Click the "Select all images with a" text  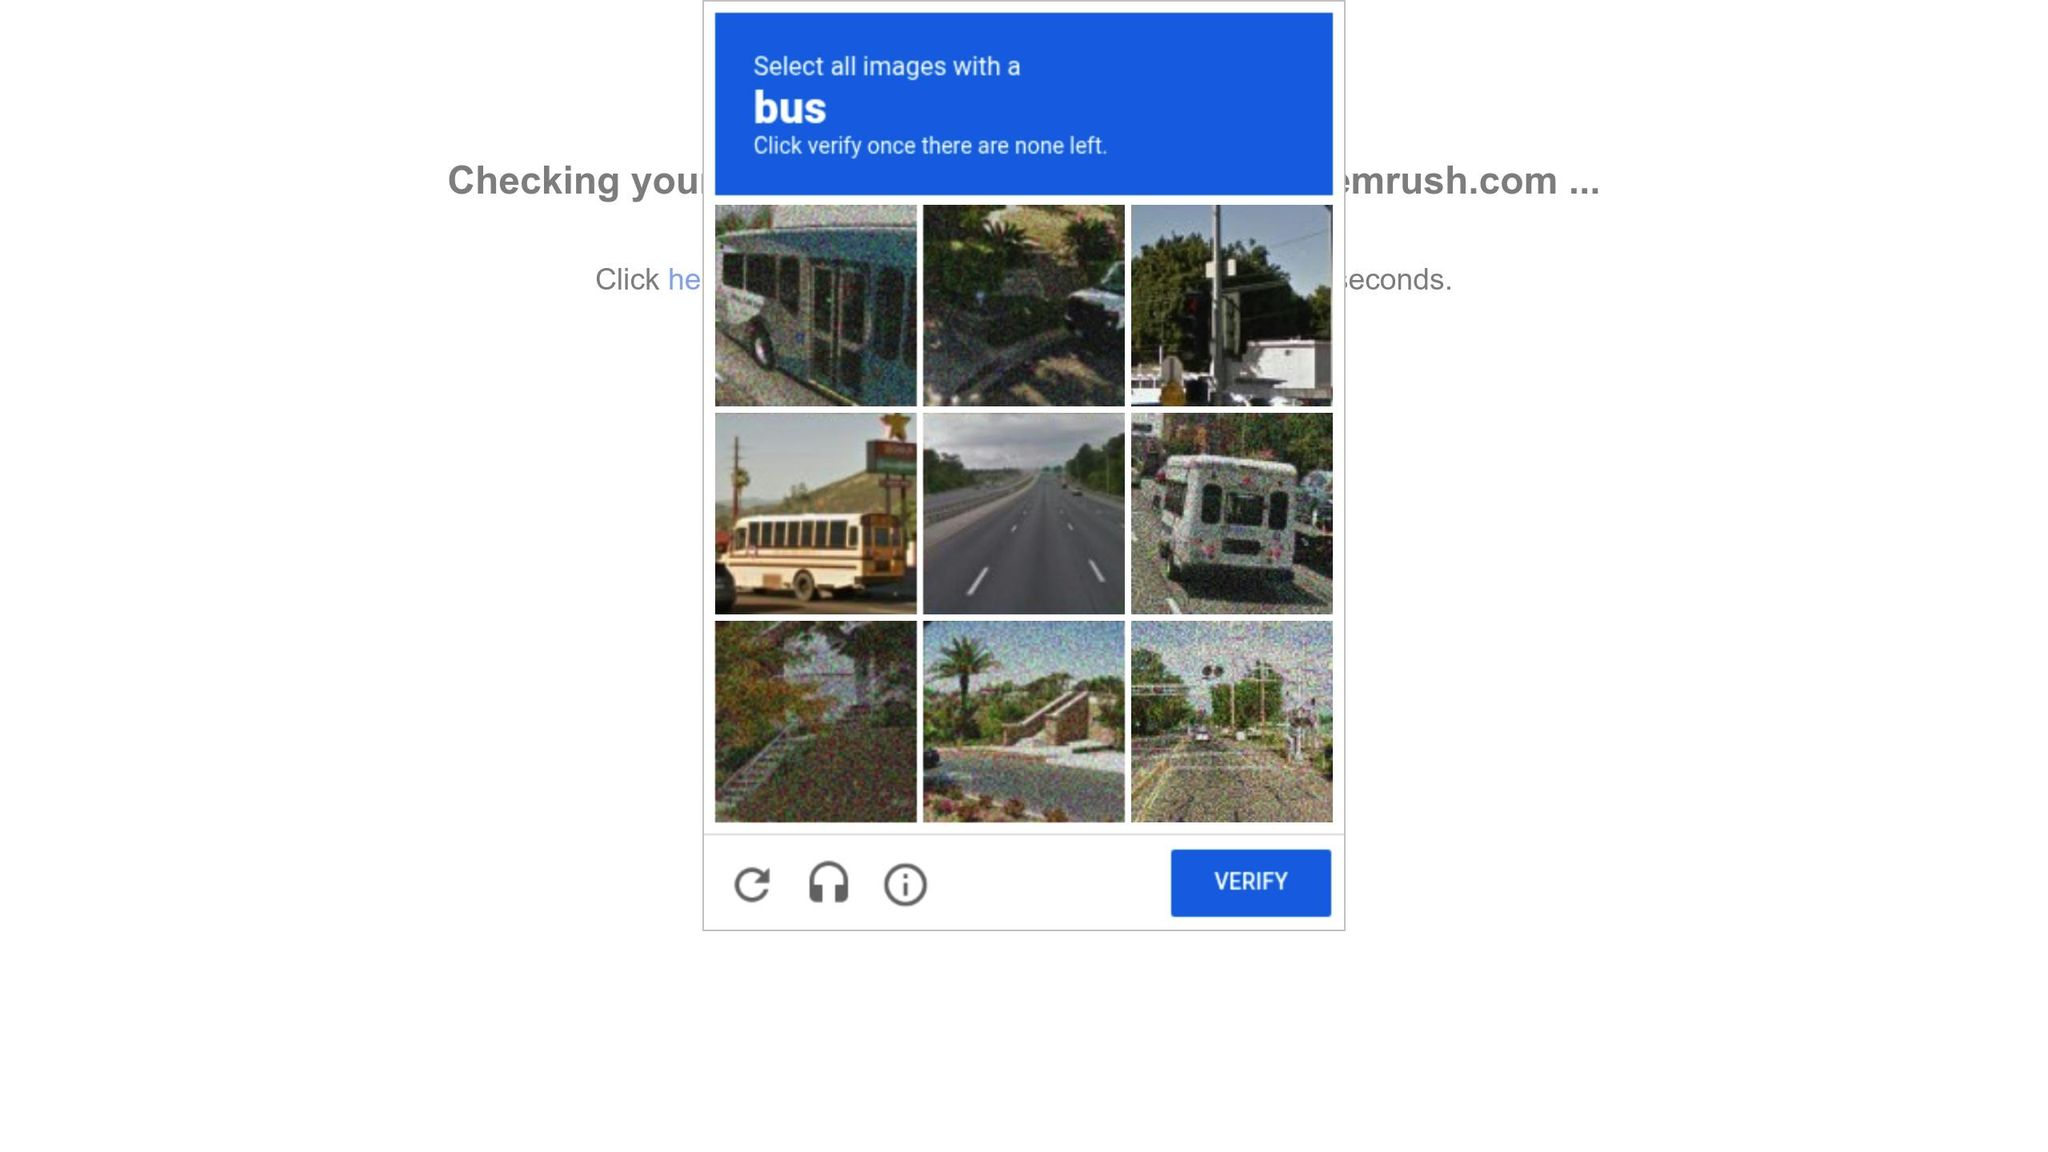pos(887,66)
